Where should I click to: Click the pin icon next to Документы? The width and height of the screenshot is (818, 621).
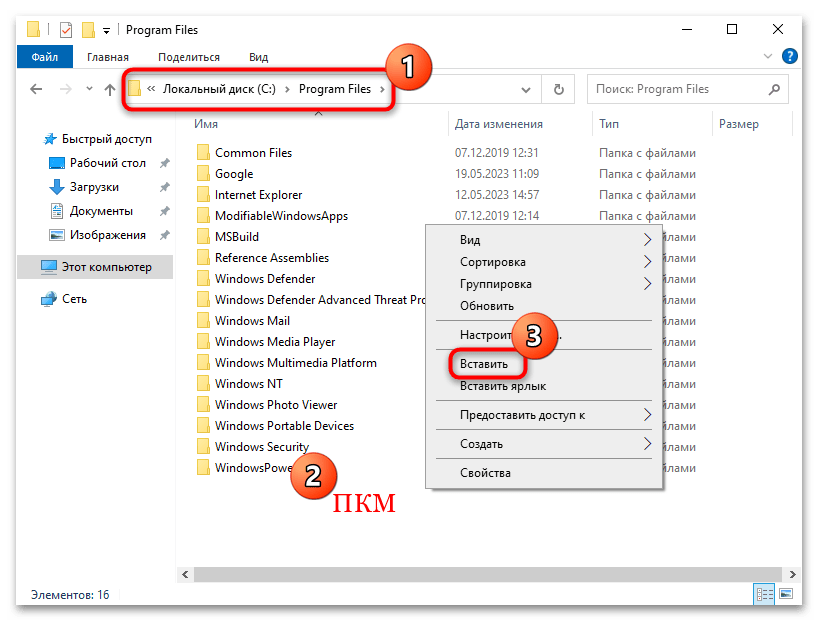165,211
